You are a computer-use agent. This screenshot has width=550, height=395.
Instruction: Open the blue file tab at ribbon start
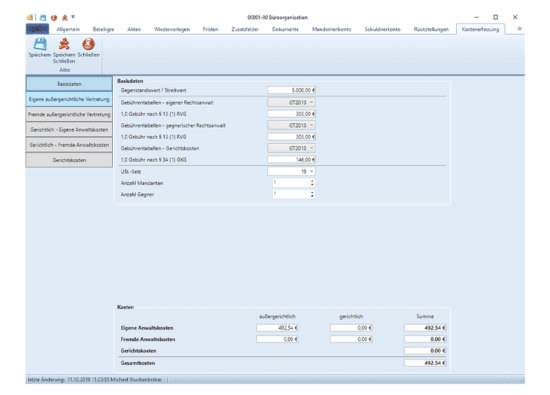[x=37, y=29]
